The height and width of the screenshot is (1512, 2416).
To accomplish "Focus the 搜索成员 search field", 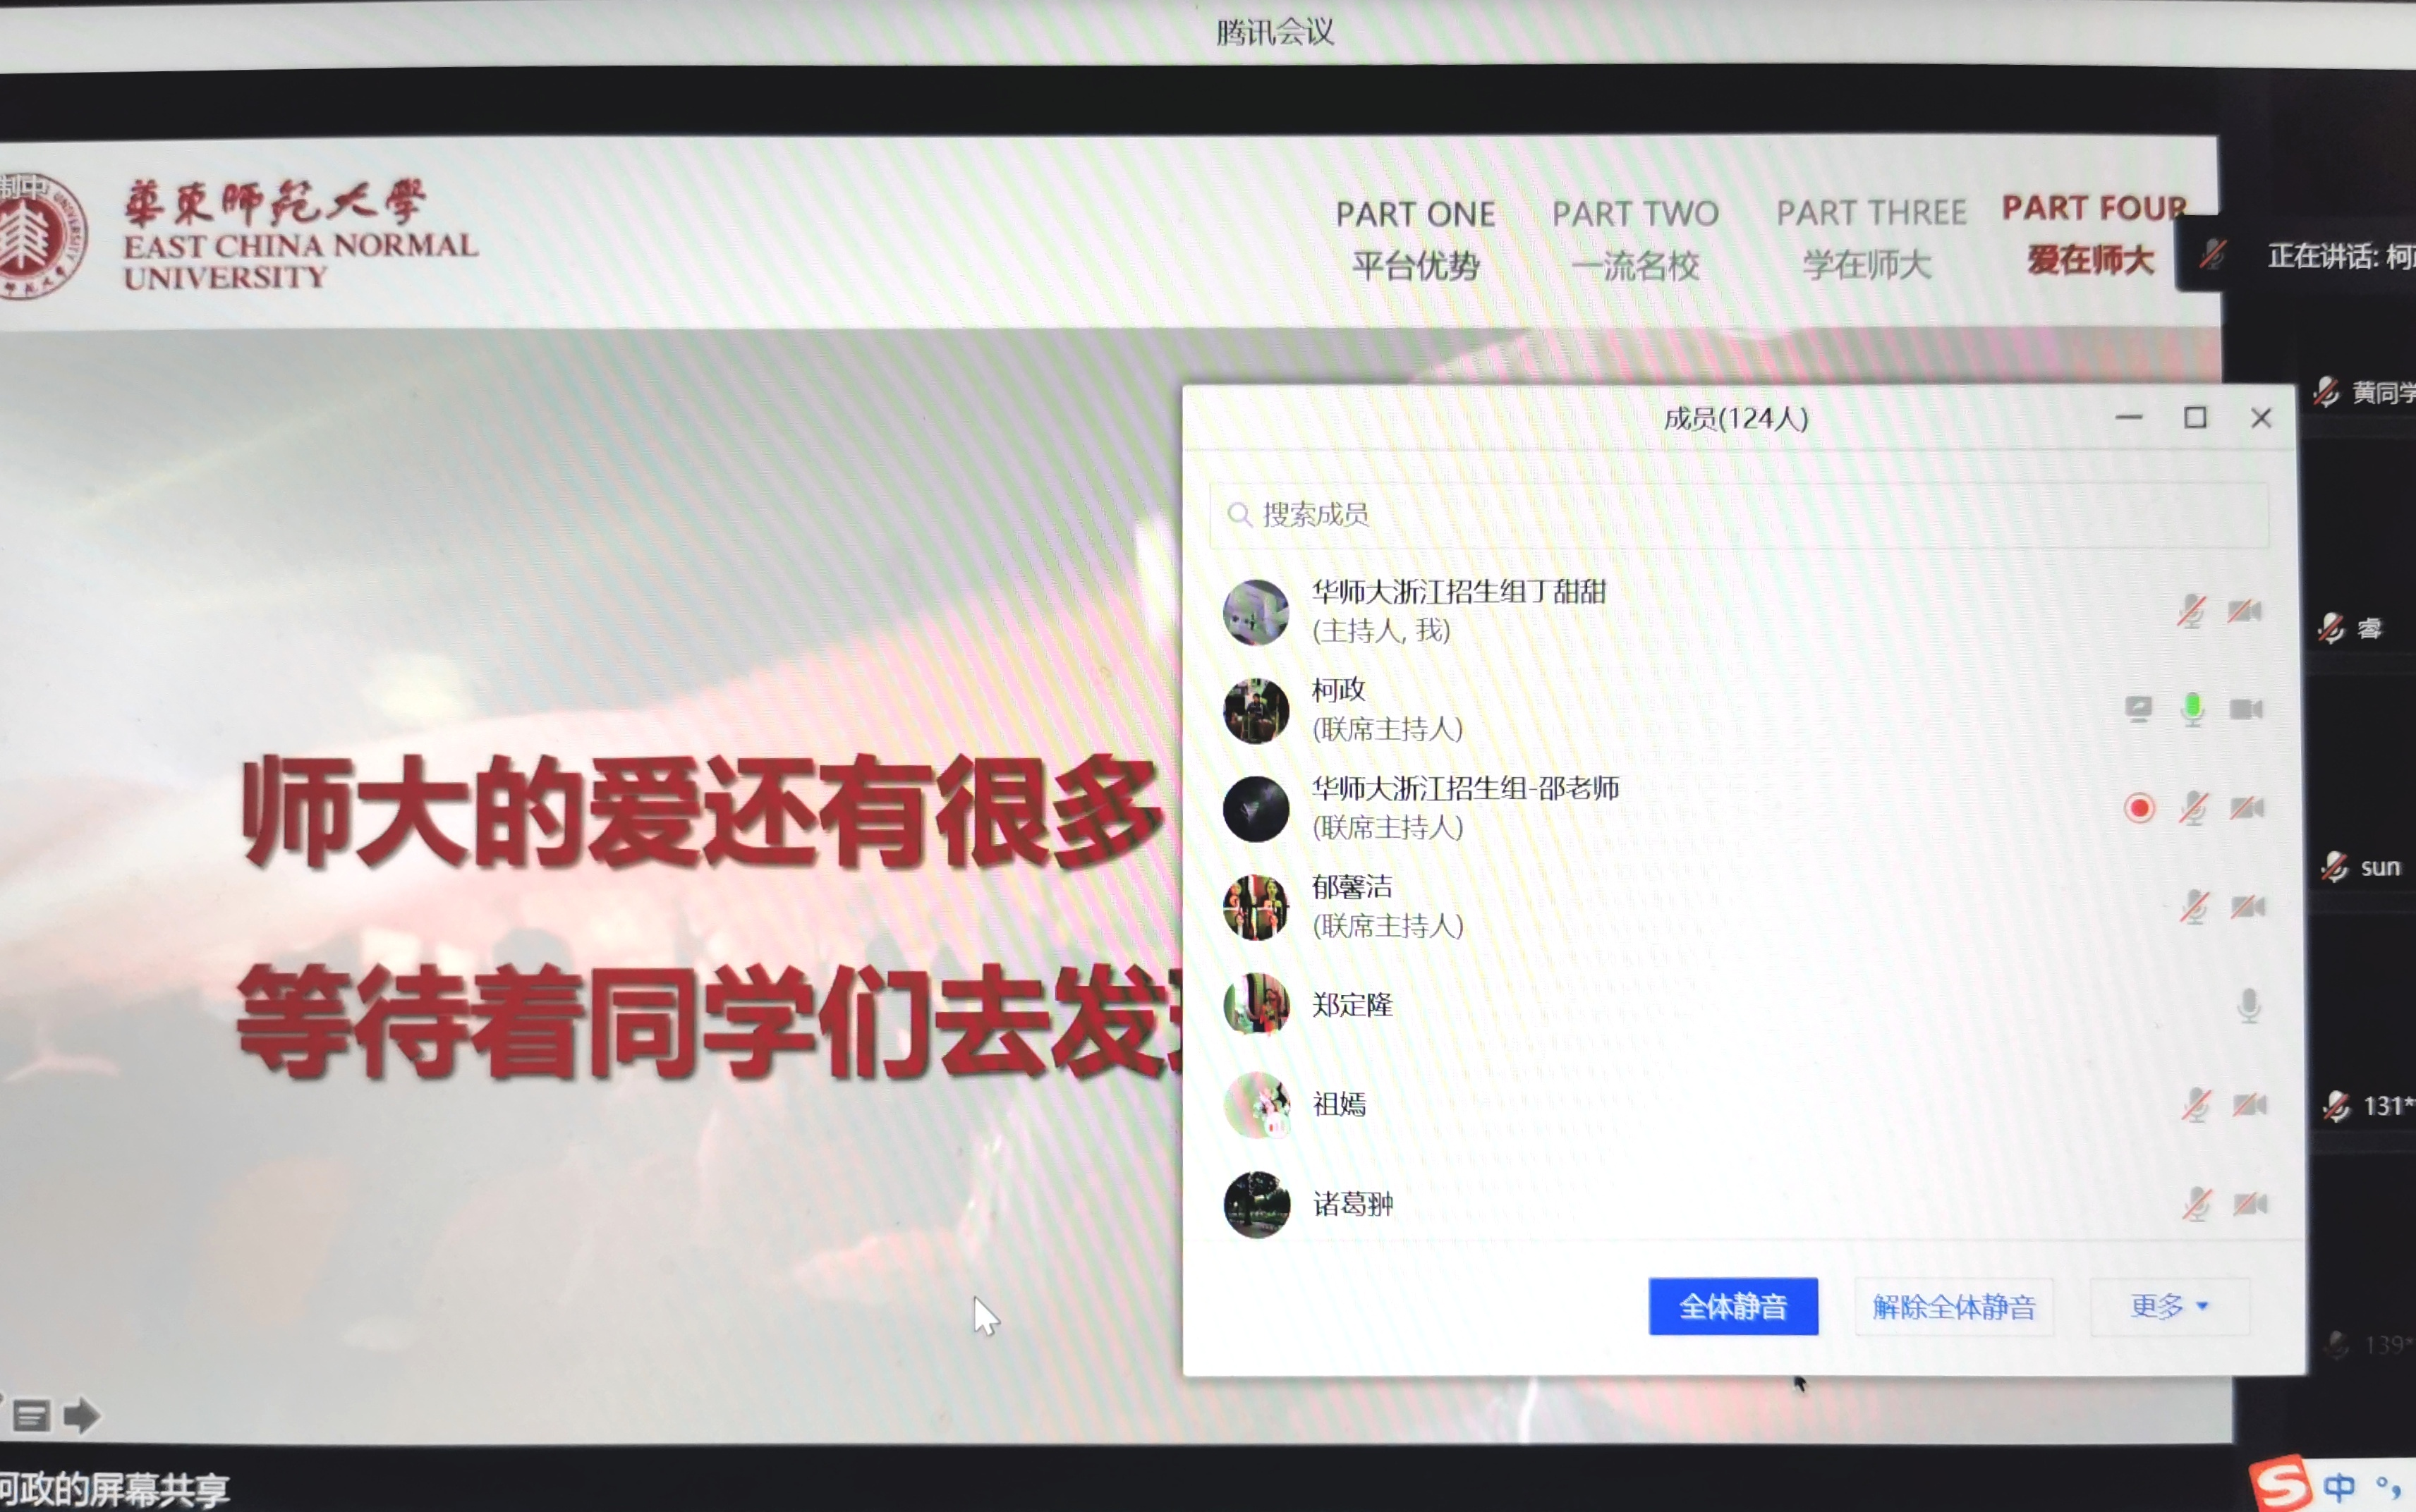I will click(x=1738, y=515).
